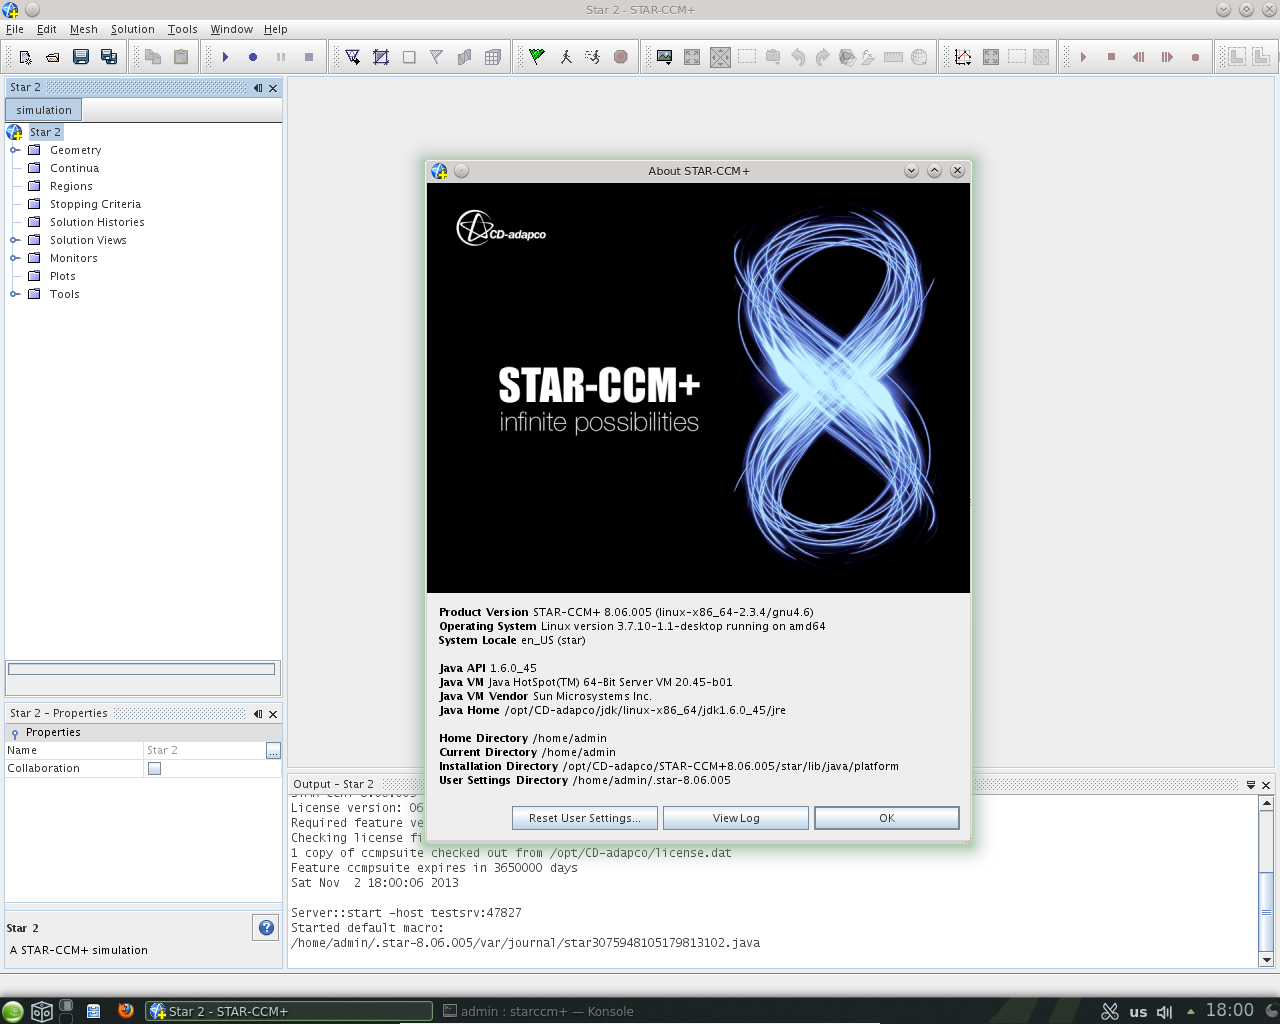Expand the Tools tree node
The image size is (1280, 1024).
15,294
